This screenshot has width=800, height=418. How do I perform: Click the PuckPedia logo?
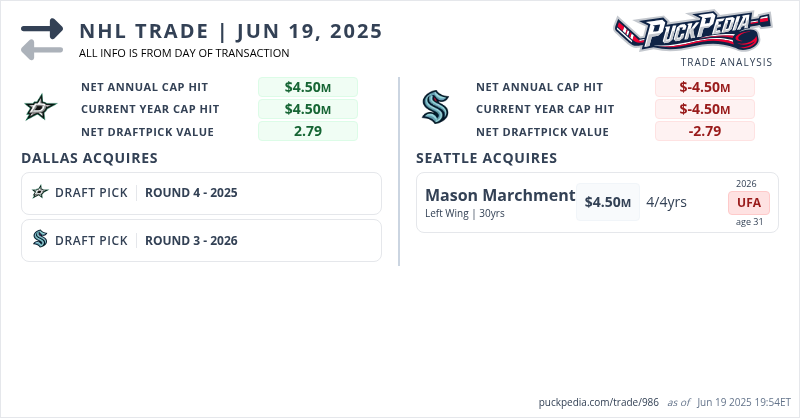693,30
